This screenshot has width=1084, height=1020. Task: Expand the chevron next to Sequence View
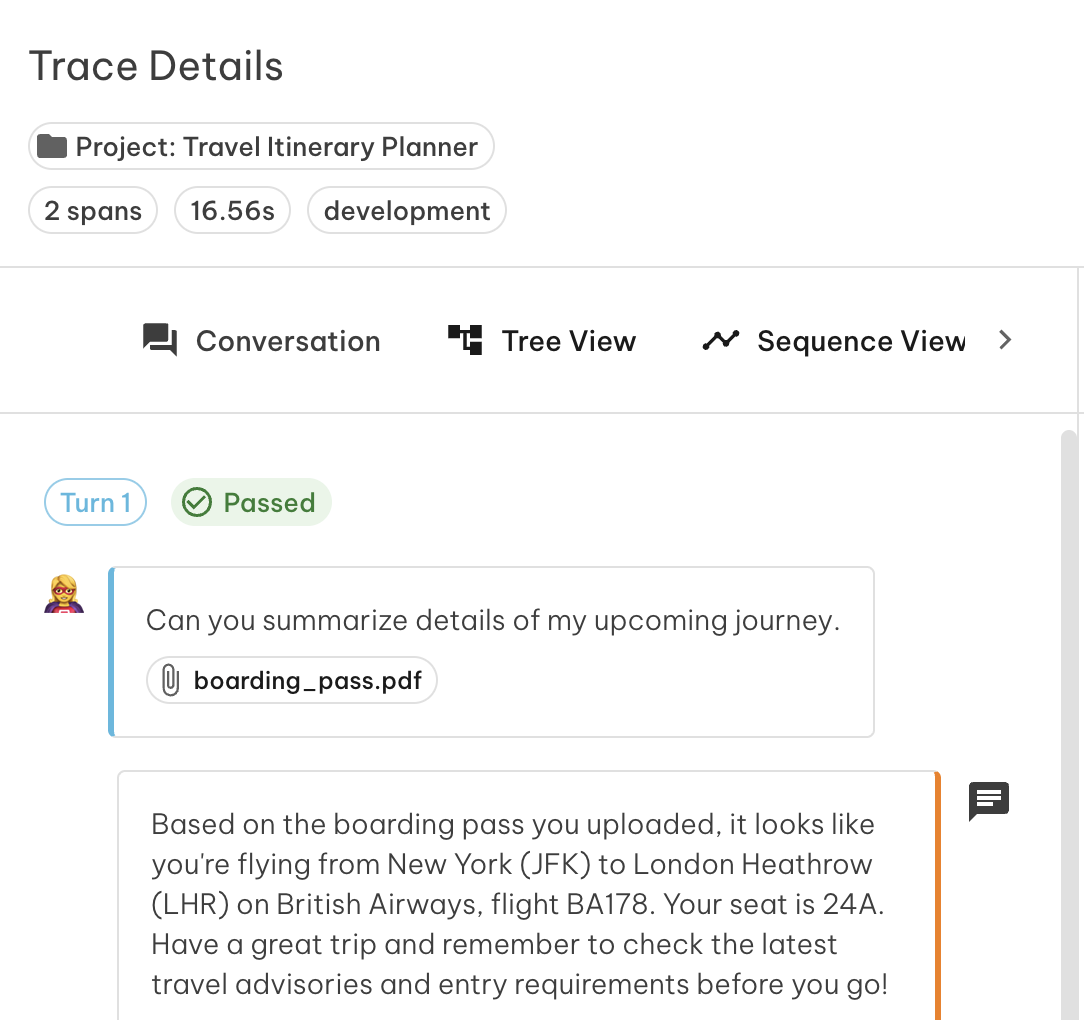pos(1005,340)
